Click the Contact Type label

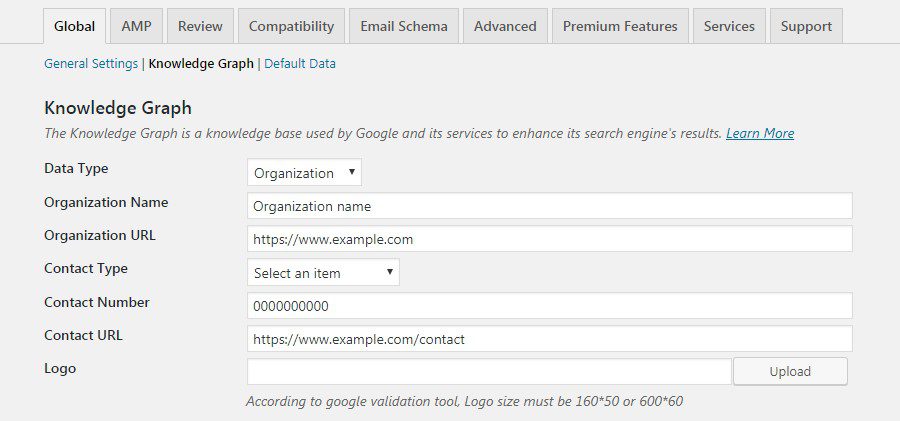pos(86,269)
